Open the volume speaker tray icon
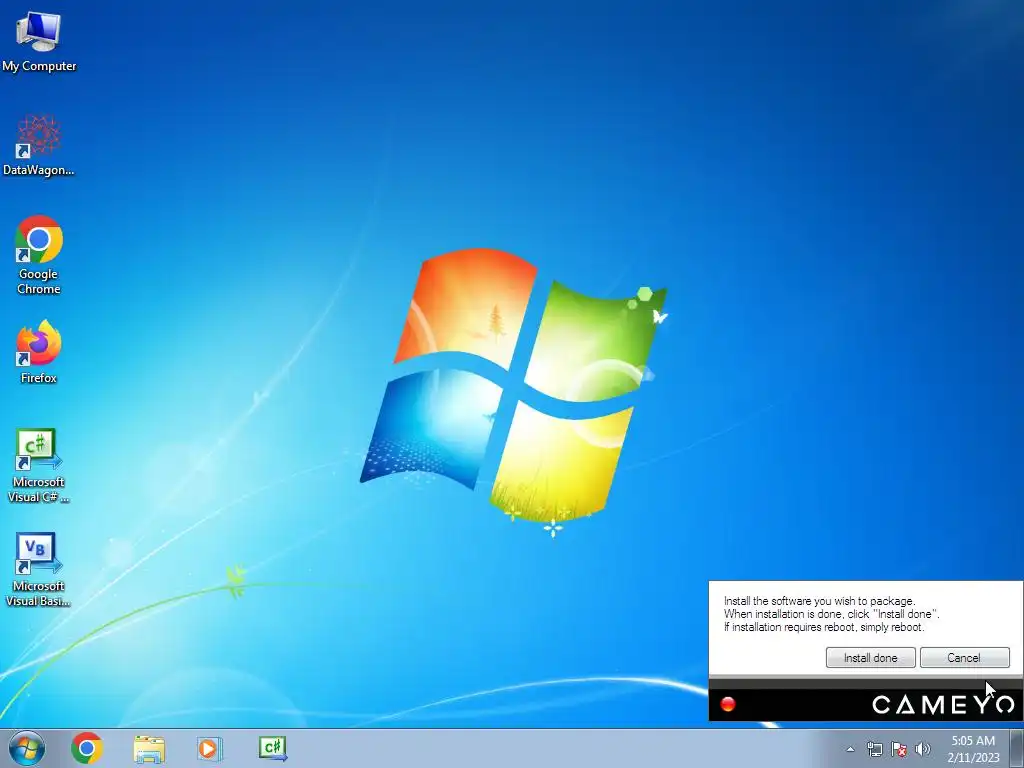Image resolution: width=1024 pixels, height=768 pixels. 923,749
